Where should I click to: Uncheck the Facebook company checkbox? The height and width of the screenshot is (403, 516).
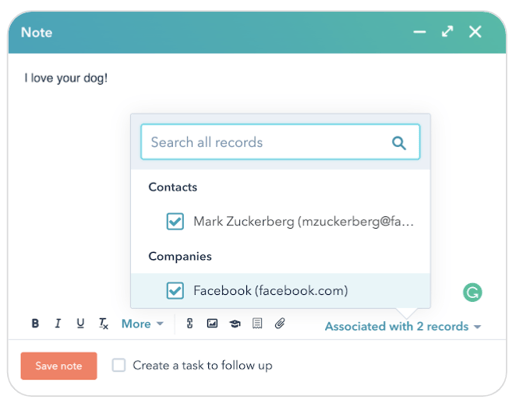coord(175,290)
